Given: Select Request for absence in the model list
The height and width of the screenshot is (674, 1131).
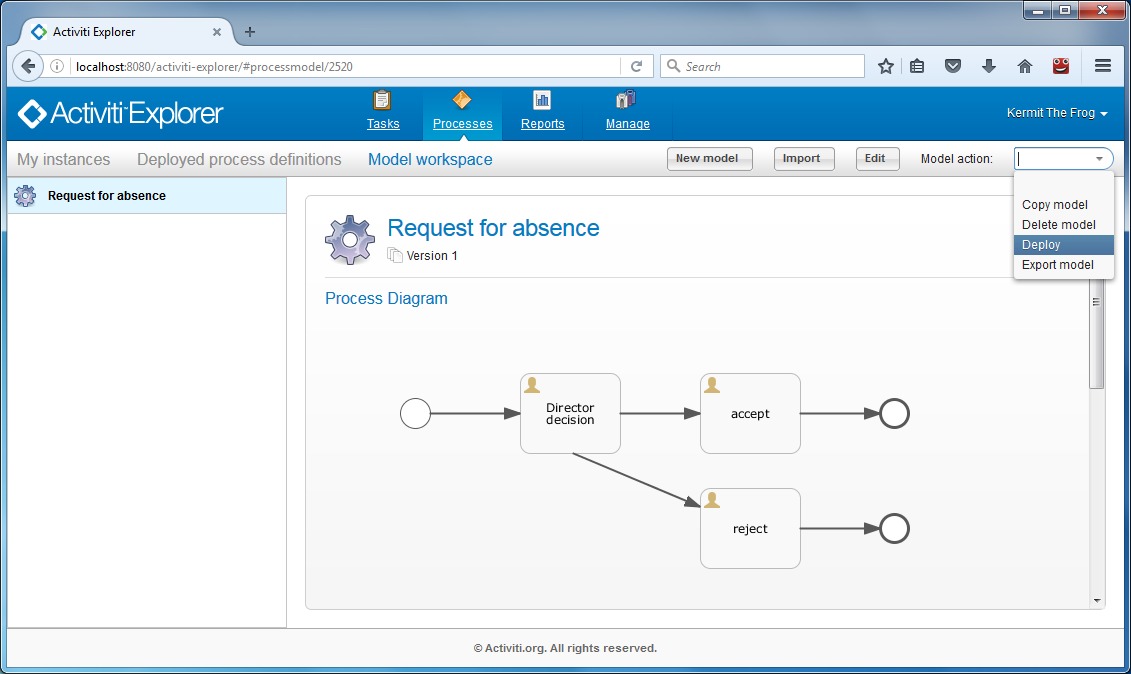Looking at the screenshot, I should 107,196.
